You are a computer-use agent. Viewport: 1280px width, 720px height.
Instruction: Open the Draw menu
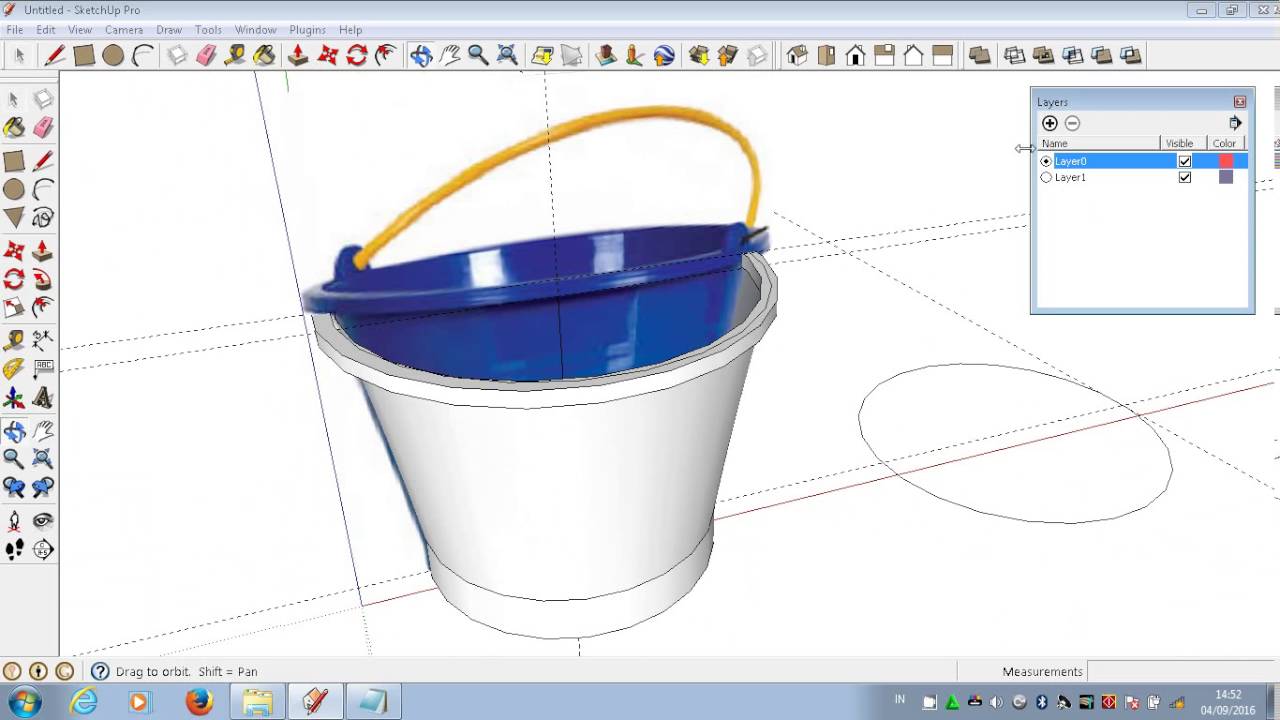169,30
